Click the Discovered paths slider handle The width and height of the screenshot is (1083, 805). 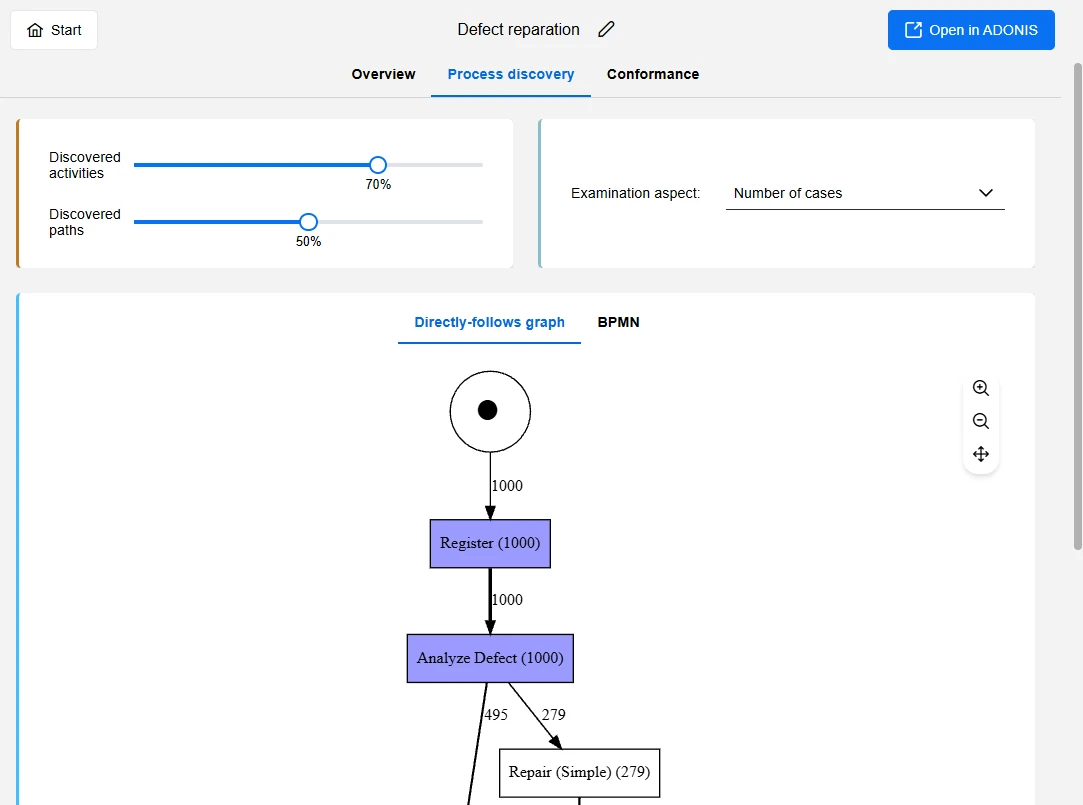point(308,222)
